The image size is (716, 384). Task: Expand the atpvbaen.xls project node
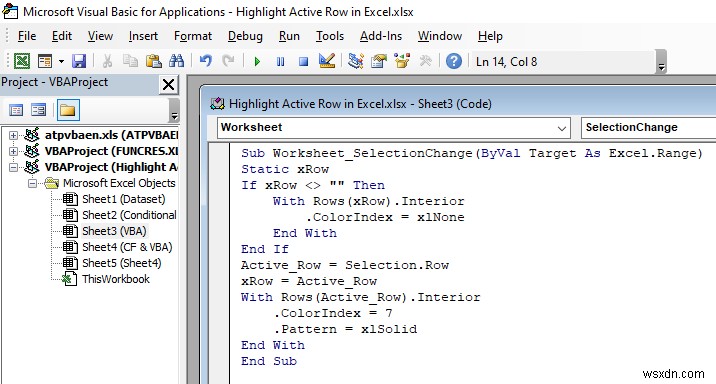click(x=13, y=135)
